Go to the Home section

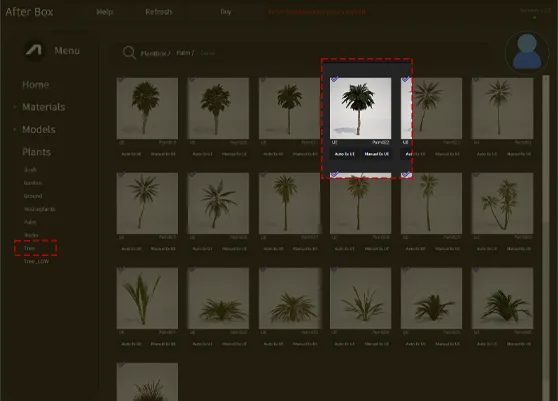pyautogui.click(x=36, y=85)
